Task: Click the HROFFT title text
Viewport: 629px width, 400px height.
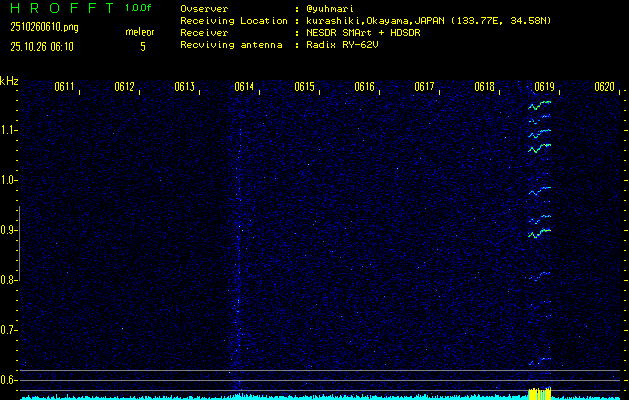Action: [x=55, y=8]
